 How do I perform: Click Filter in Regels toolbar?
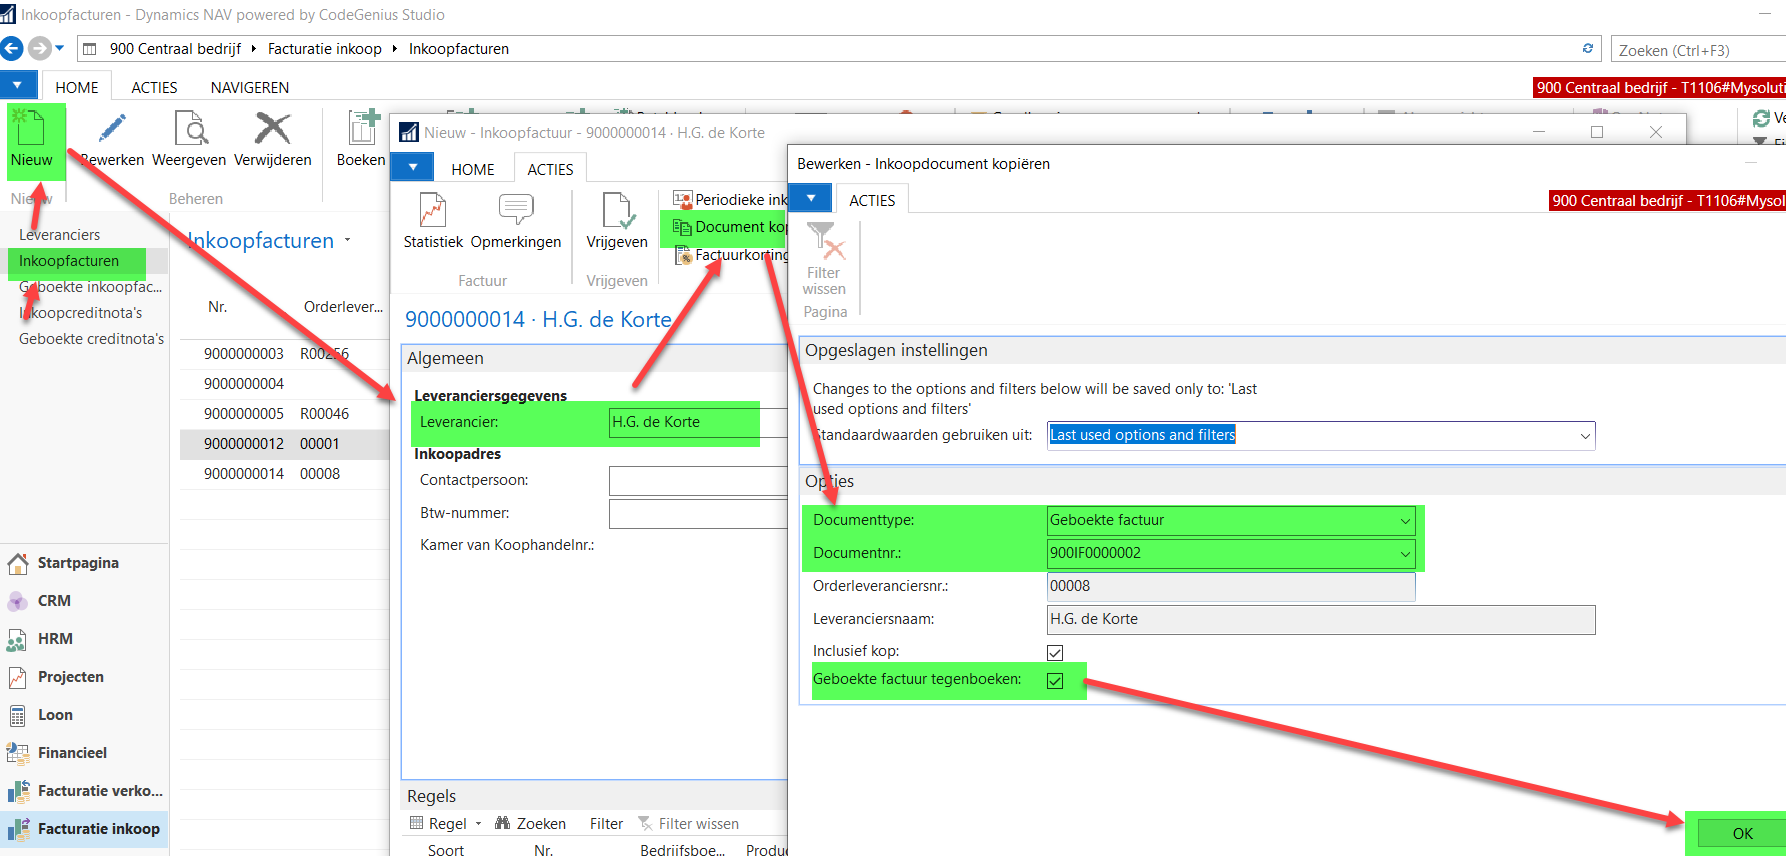[x=606, y=823]
